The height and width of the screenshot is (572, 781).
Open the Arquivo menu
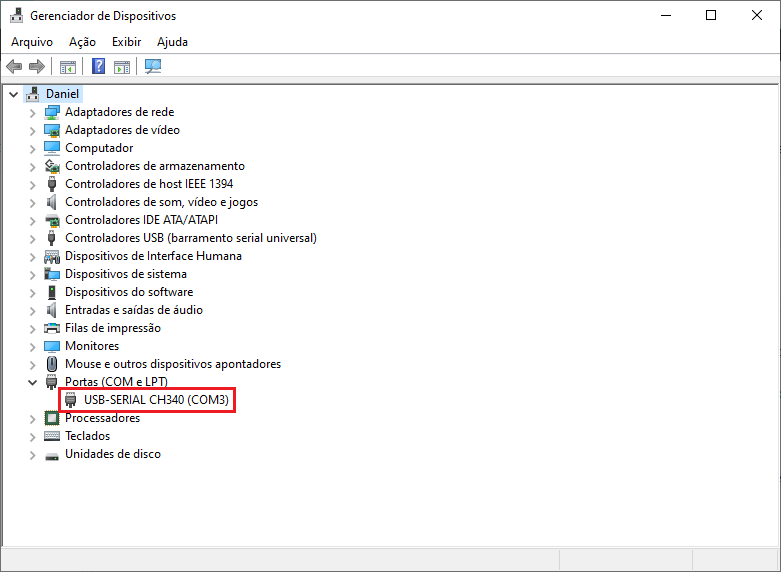[32, 42]
